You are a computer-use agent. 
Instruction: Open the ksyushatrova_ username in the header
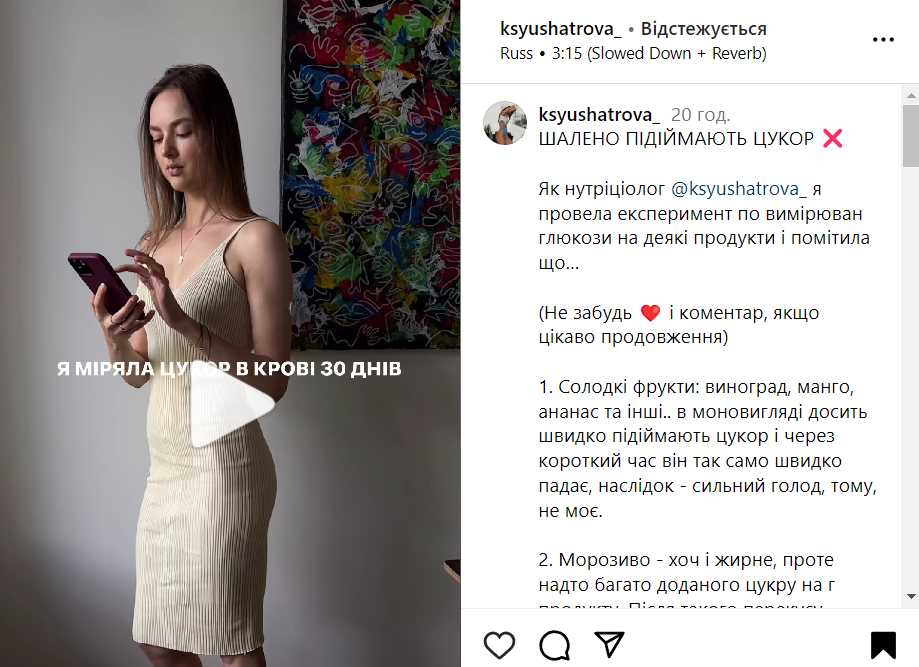560,28
